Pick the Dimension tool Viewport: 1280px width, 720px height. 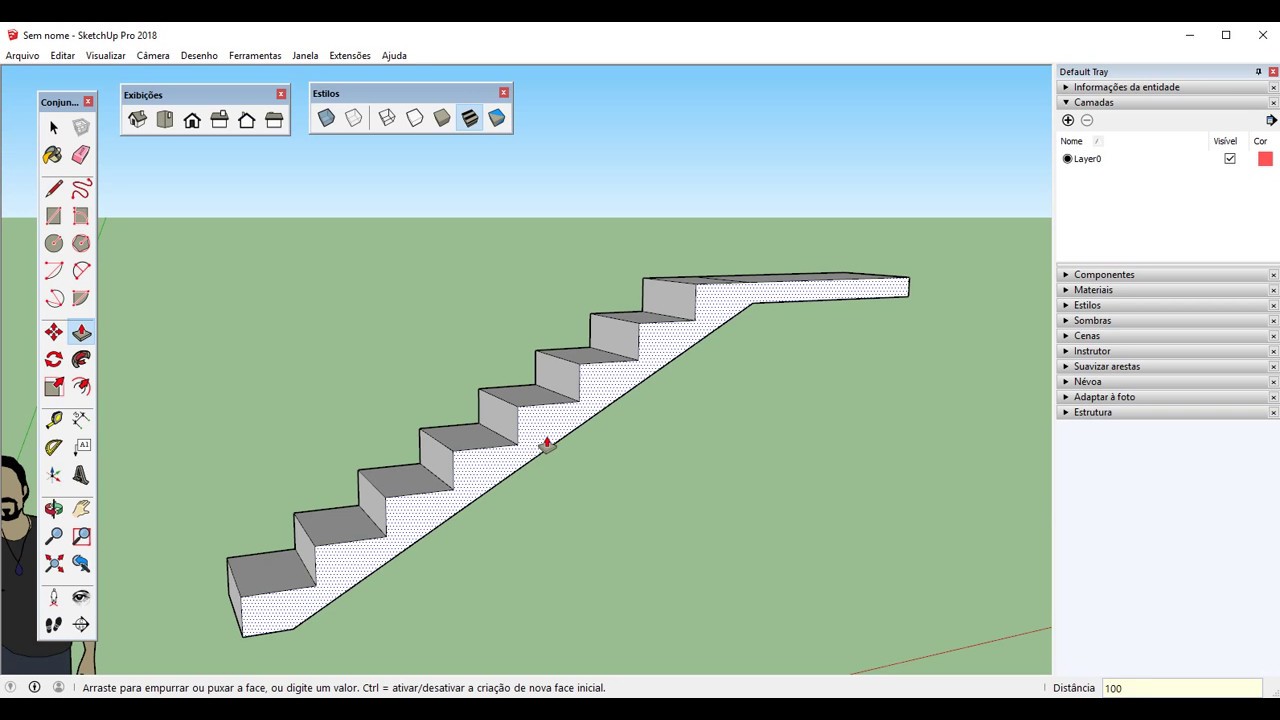point(81,420)
